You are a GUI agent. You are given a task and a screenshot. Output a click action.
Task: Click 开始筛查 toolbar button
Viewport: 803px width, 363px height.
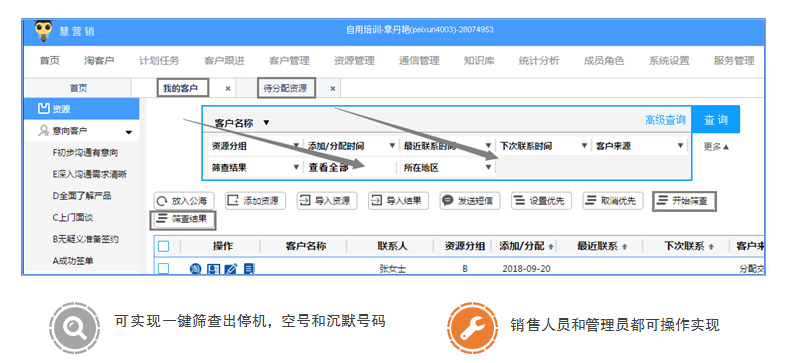pos(684,201)
